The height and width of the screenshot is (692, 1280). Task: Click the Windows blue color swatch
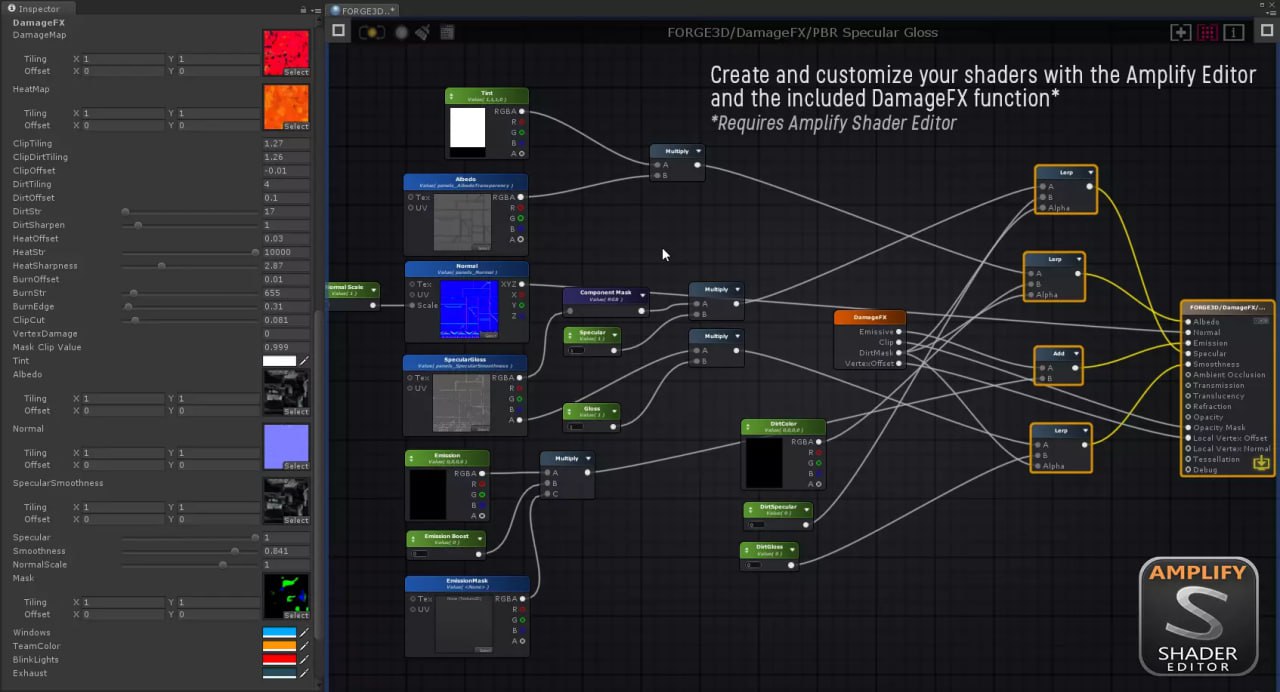279,633
